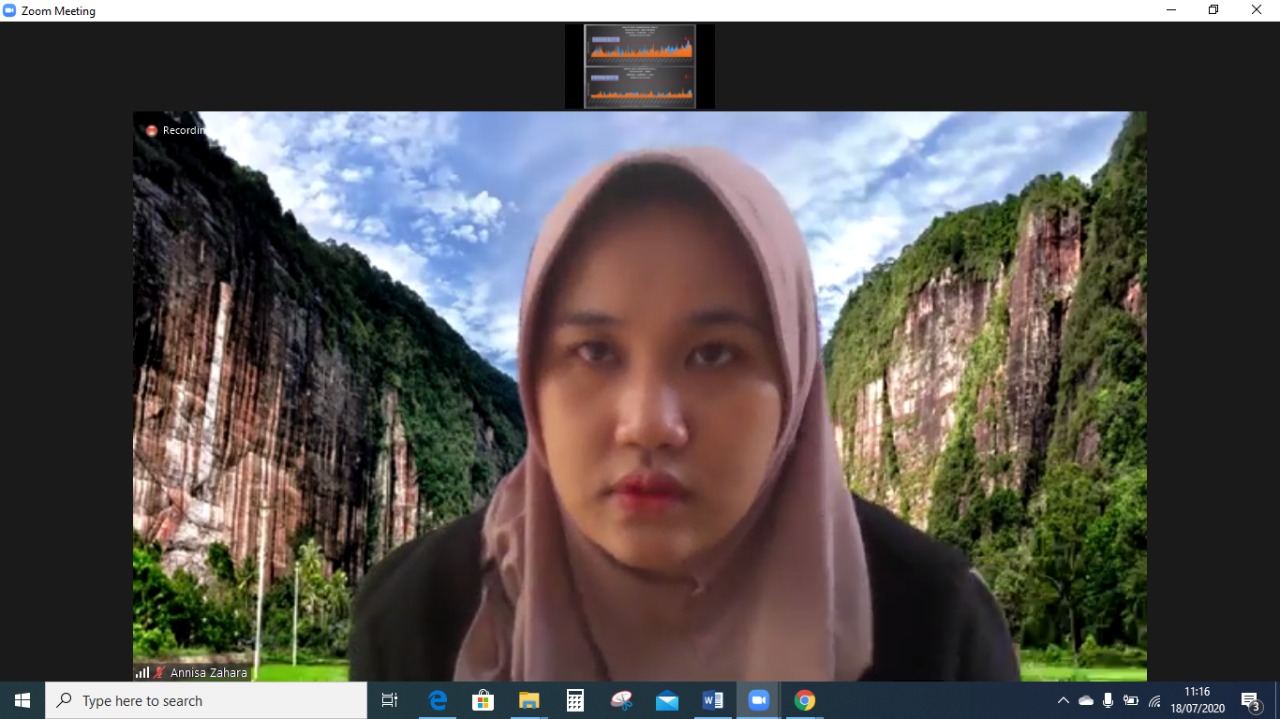
Task: Open the Mail app from taskbar
Action: click(667, 701)
